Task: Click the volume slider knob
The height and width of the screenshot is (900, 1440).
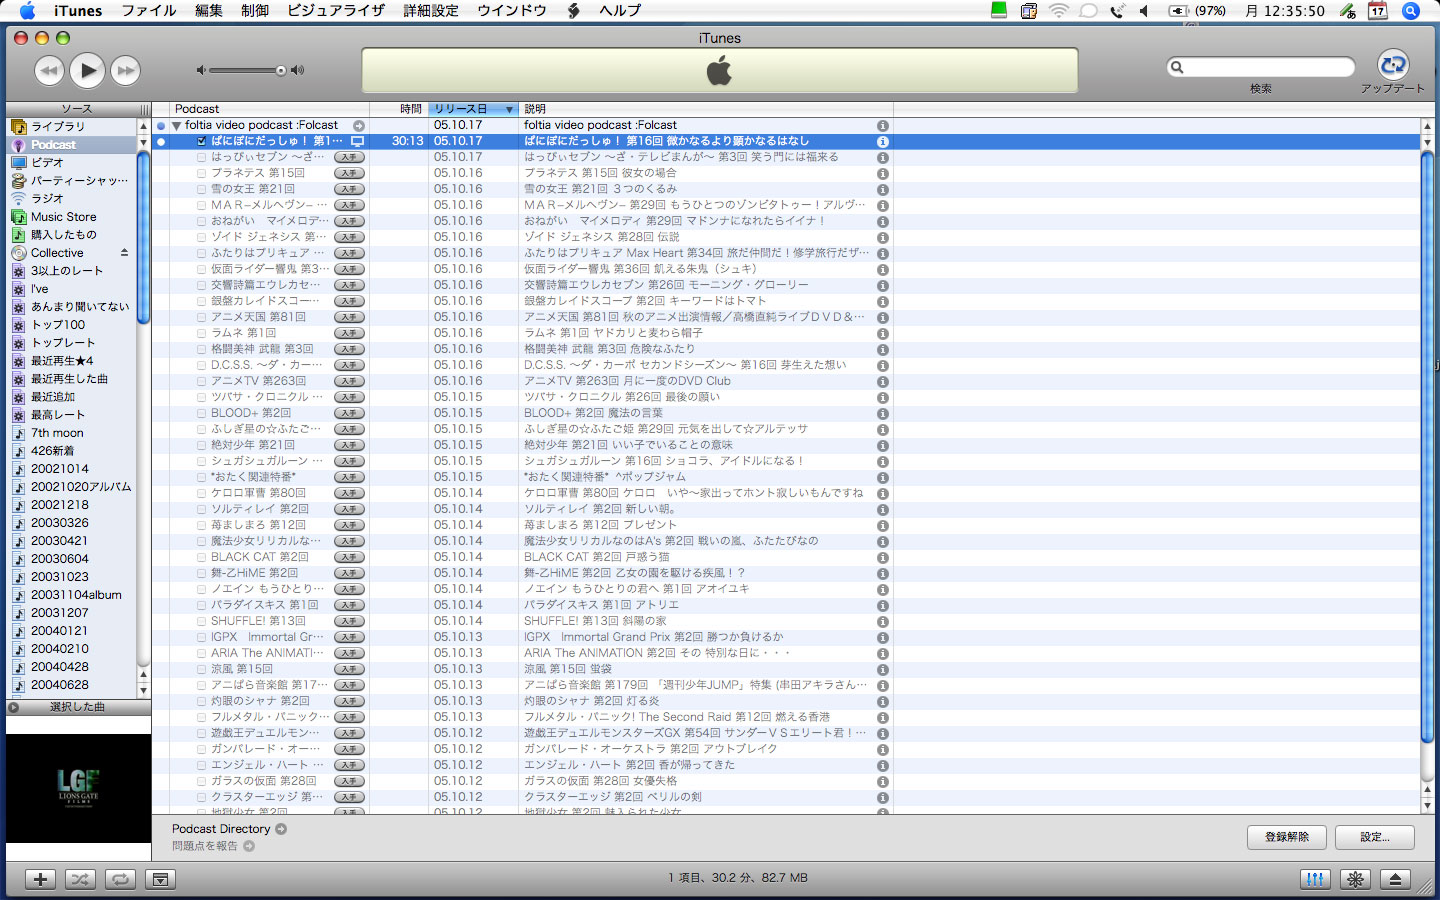Action: [281, 70]
